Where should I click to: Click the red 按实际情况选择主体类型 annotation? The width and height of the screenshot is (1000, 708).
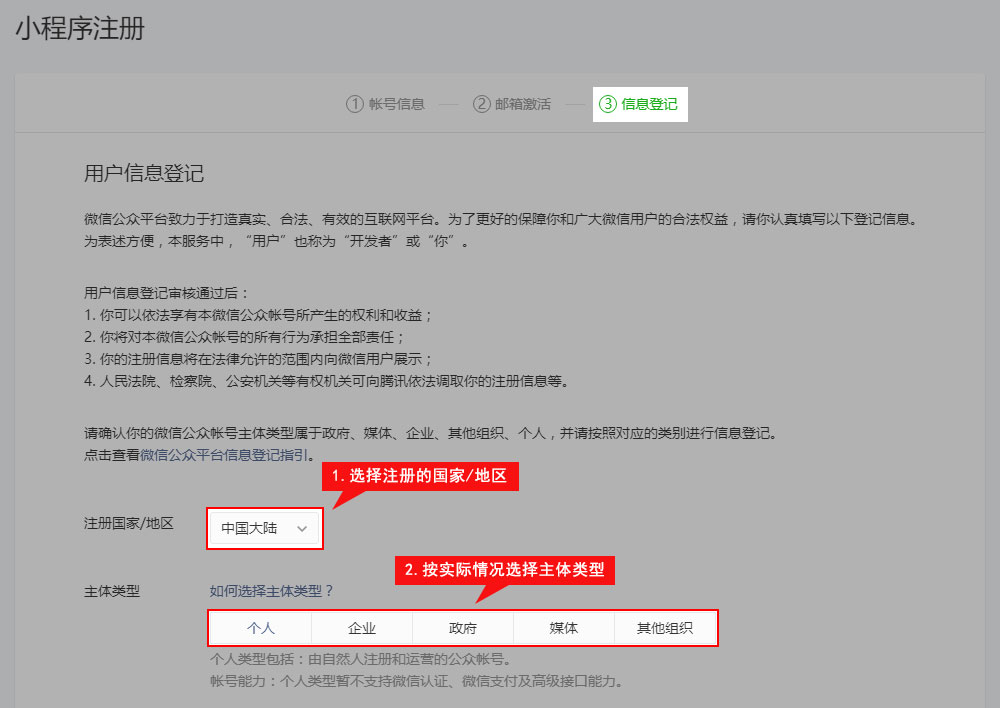click(x=504, y=570)
